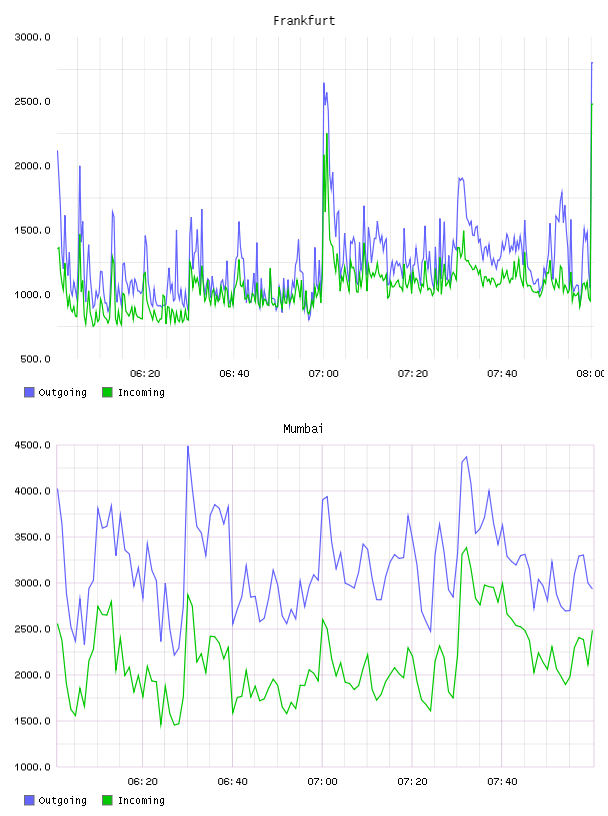Click the 1000.0 label on Frankfurt axis
This screenshot has width=608, height=816.
point(32,295)
